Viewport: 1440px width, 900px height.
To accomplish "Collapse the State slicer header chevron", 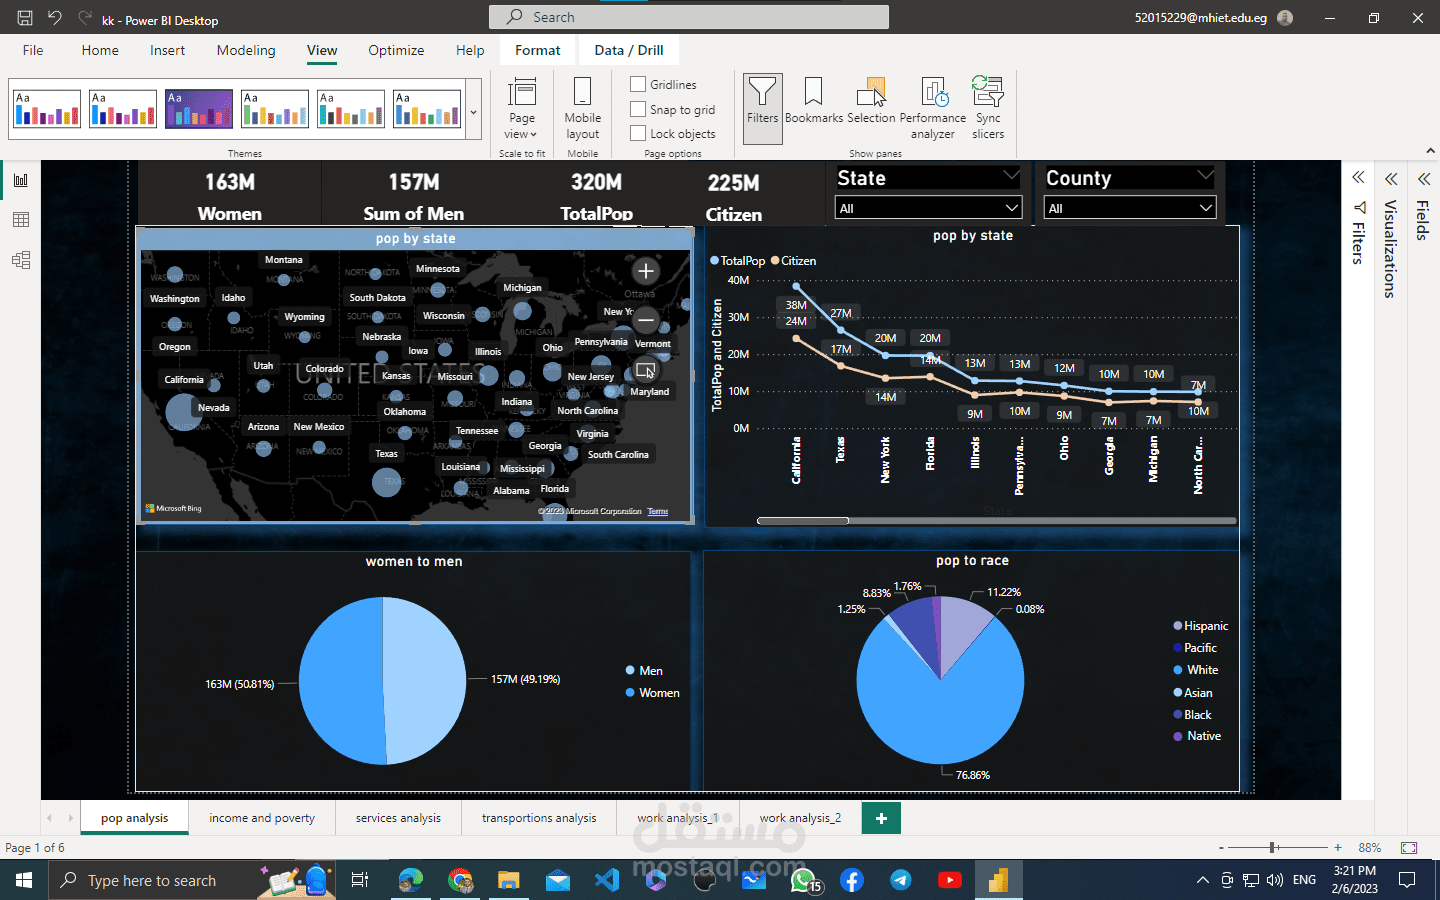I will pos(1011,176).
